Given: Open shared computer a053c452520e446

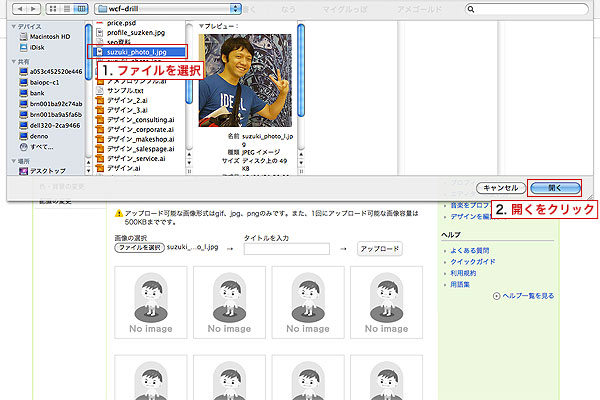Looking at the screenshot, I should [x=51, y=72].
